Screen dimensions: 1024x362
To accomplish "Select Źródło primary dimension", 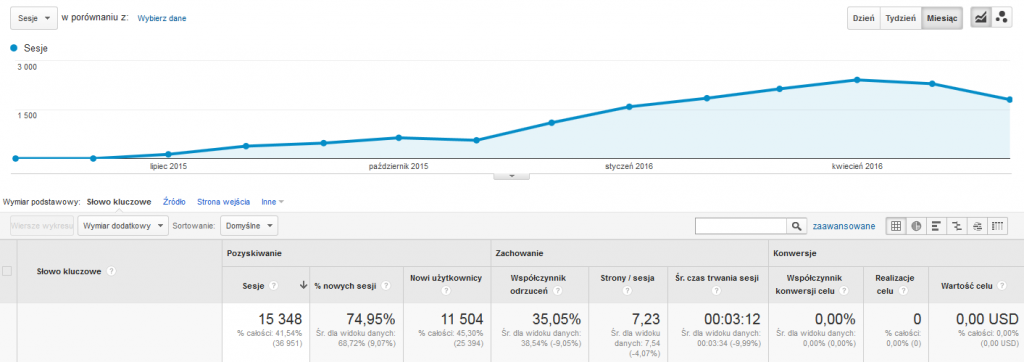I will (x=174, y=202).
